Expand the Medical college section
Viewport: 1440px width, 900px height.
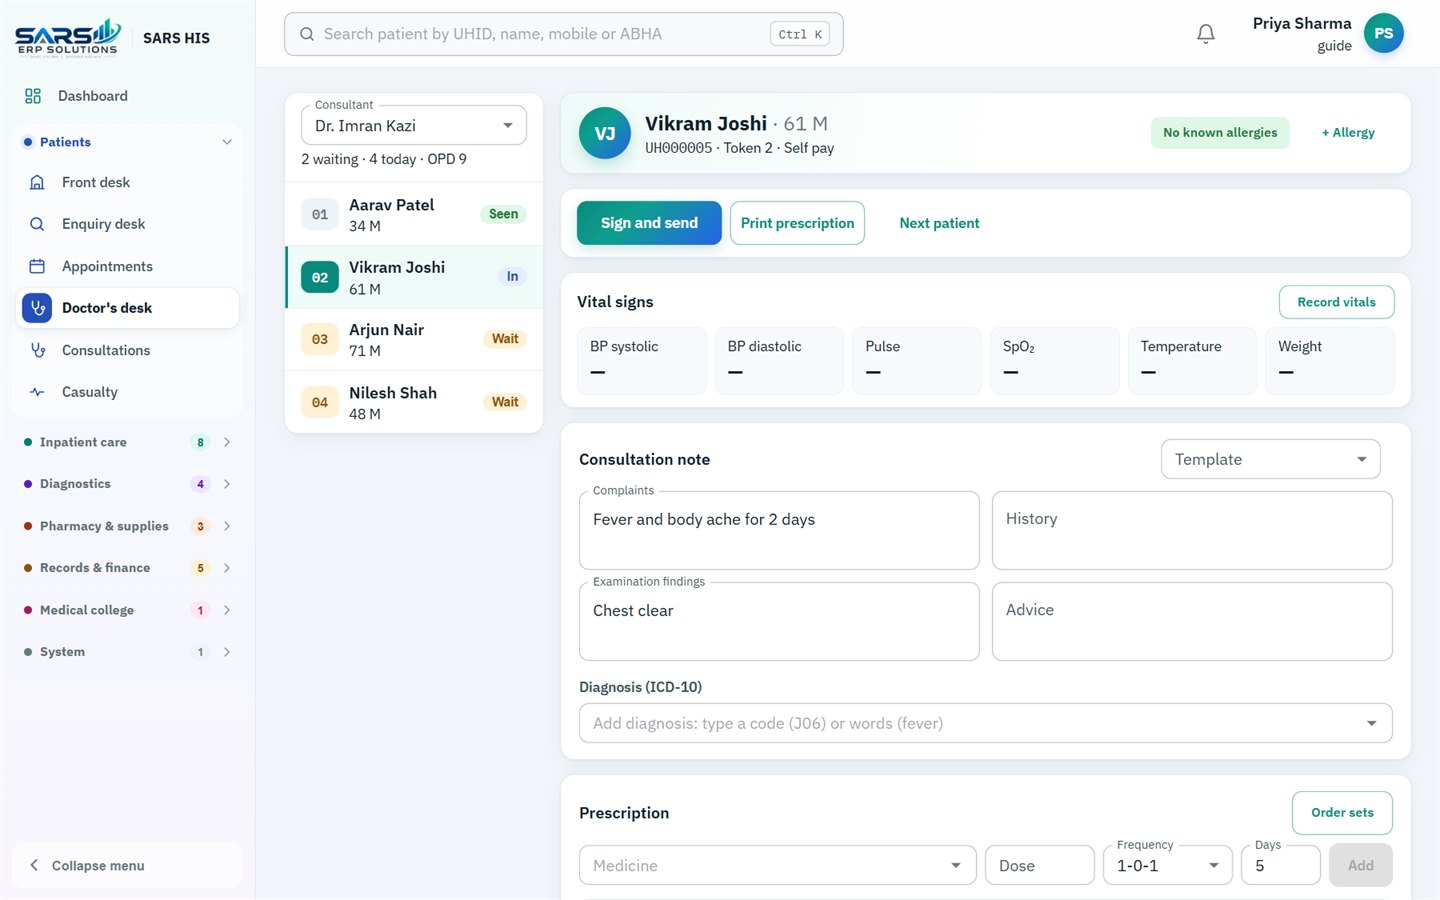[x=127, y=610]
